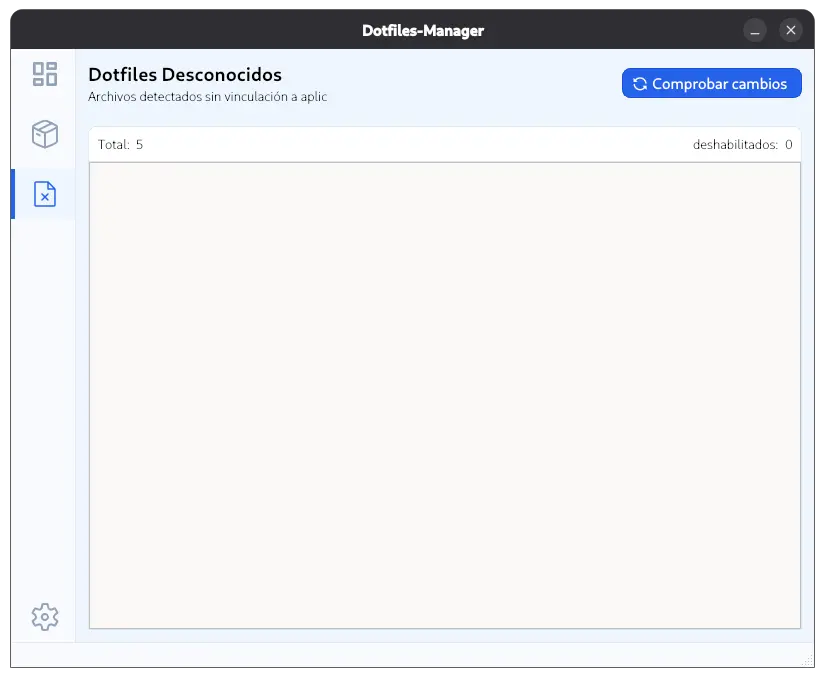Open settings via the gear icon

point(45,617)
